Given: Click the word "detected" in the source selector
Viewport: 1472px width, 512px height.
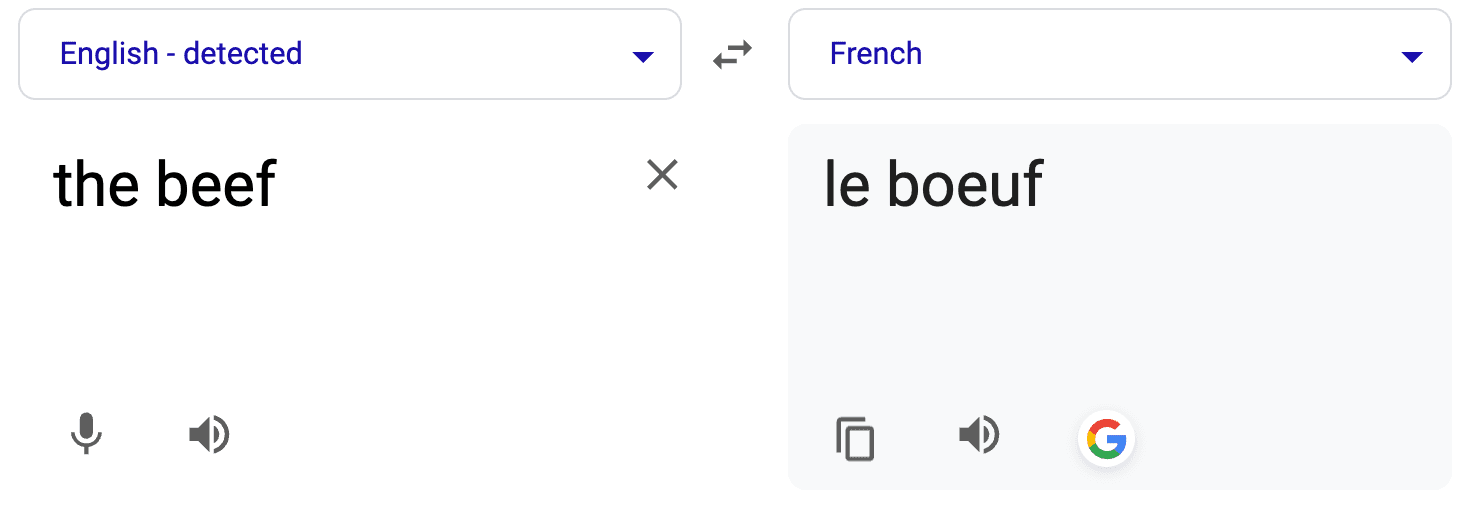Looking at the screenshot, I should pos(243,54).
